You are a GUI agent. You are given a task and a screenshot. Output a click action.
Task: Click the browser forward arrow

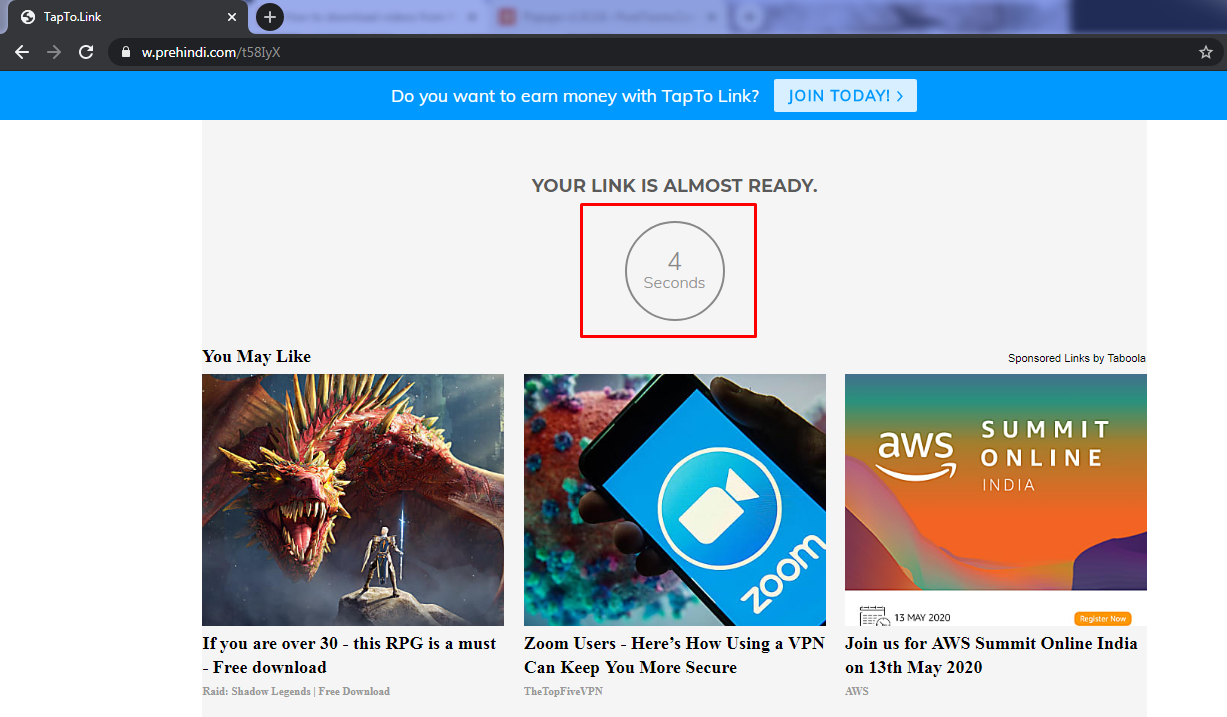[54, 52]
